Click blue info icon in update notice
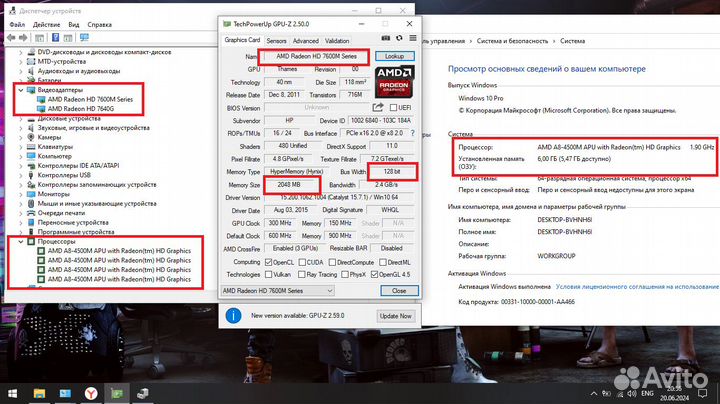 (233, 316)
